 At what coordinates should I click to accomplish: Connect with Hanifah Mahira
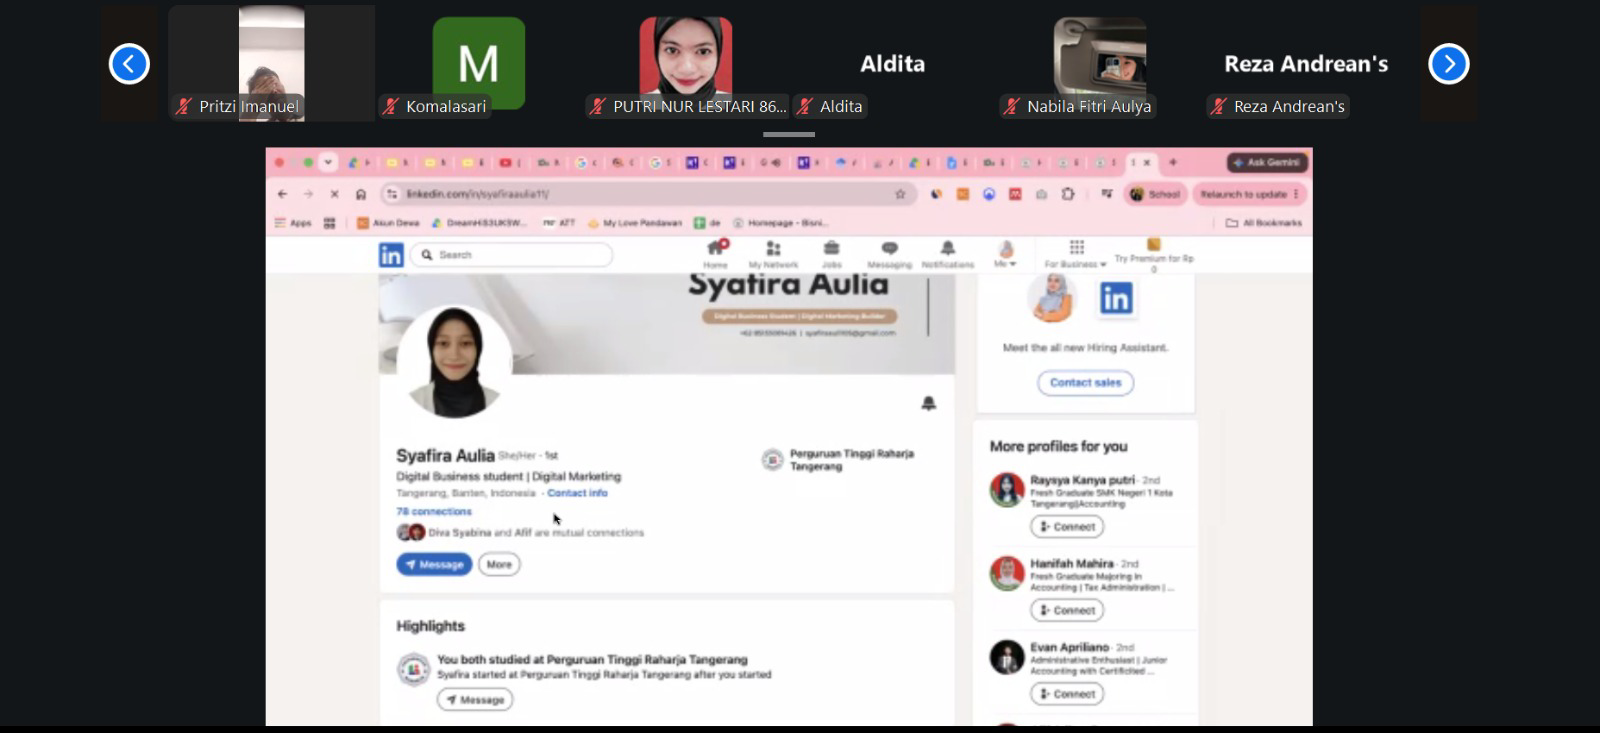pyautogui.click(x=1067, y=610)
